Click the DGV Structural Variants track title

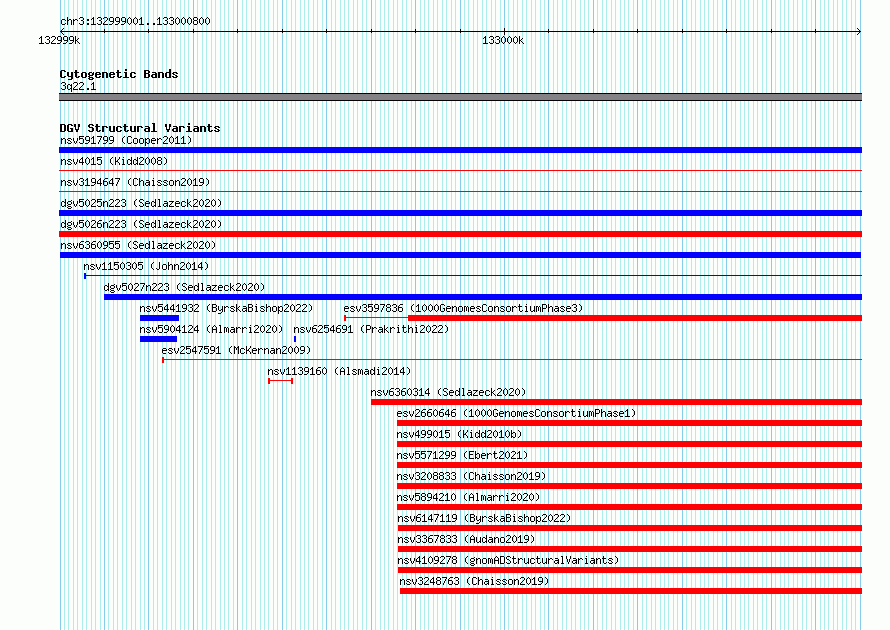[140, 128]
